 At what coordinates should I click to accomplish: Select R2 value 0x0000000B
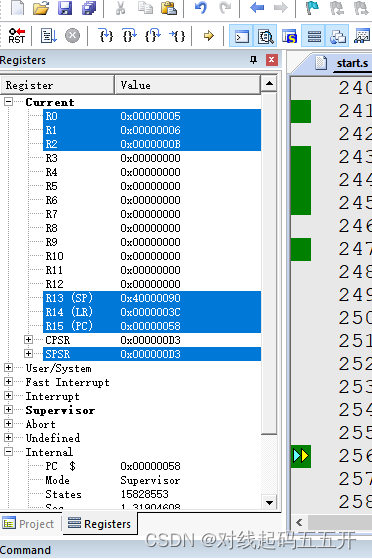[150, 144]
